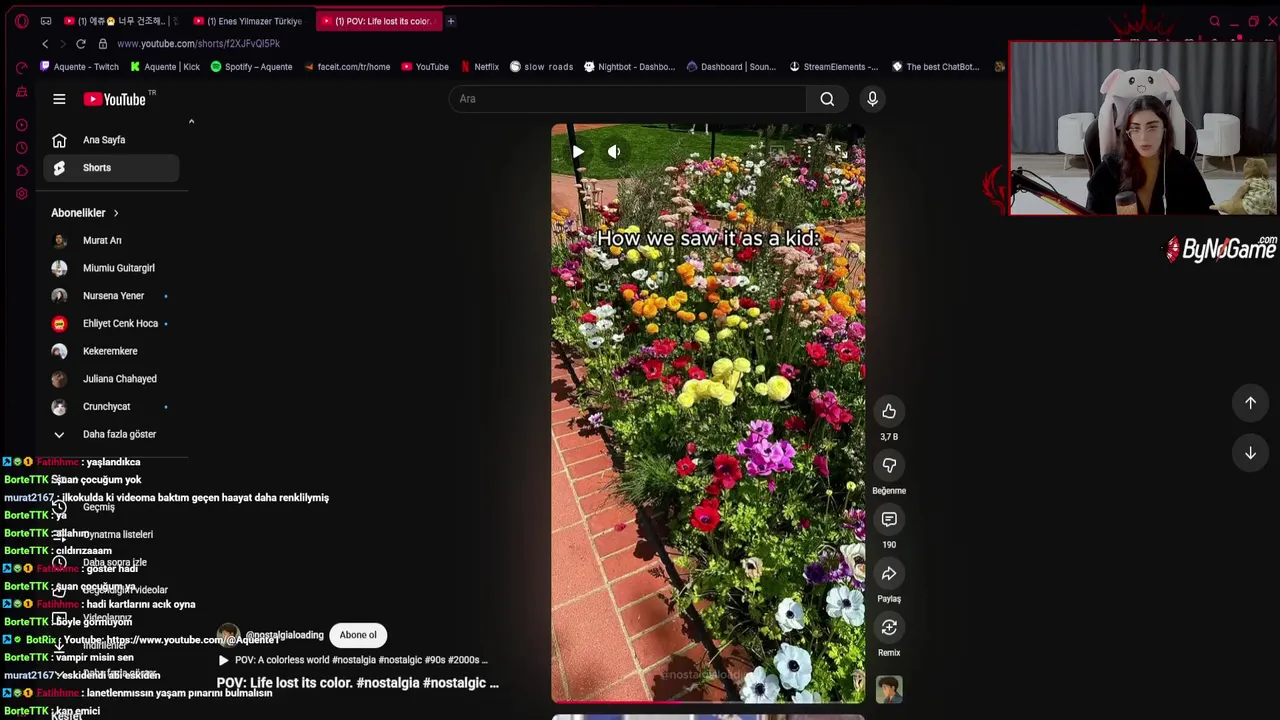Open the YouTube bookmark
The height and width of the screenshot is (720, 1280).
(425, 67)
